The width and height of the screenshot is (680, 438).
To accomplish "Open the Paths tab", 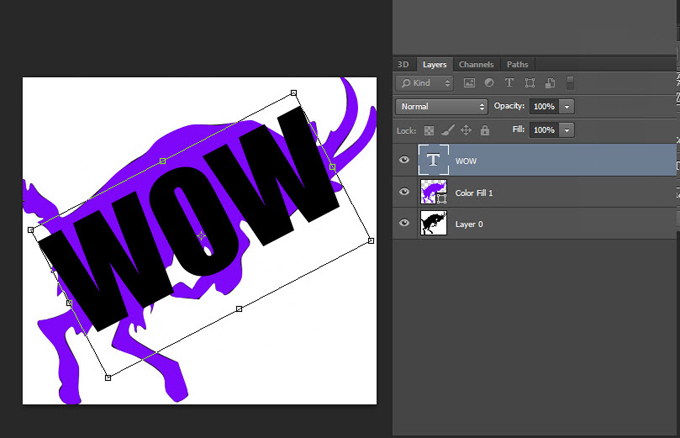I will click(517, 64).
